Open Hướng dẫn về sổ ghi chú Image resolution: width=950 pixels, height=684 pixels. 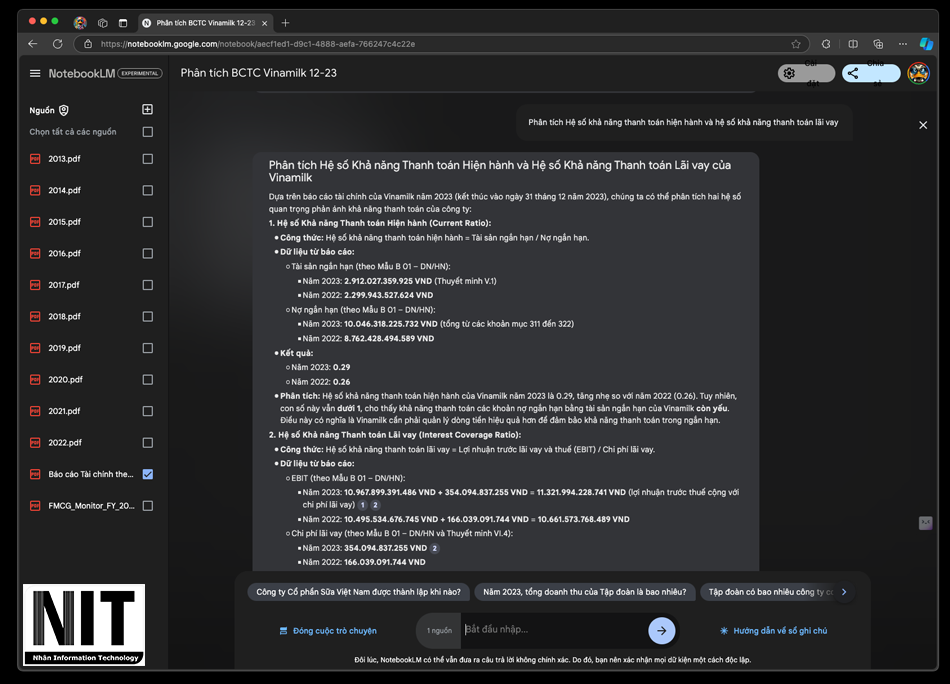(x=773, y=631)
